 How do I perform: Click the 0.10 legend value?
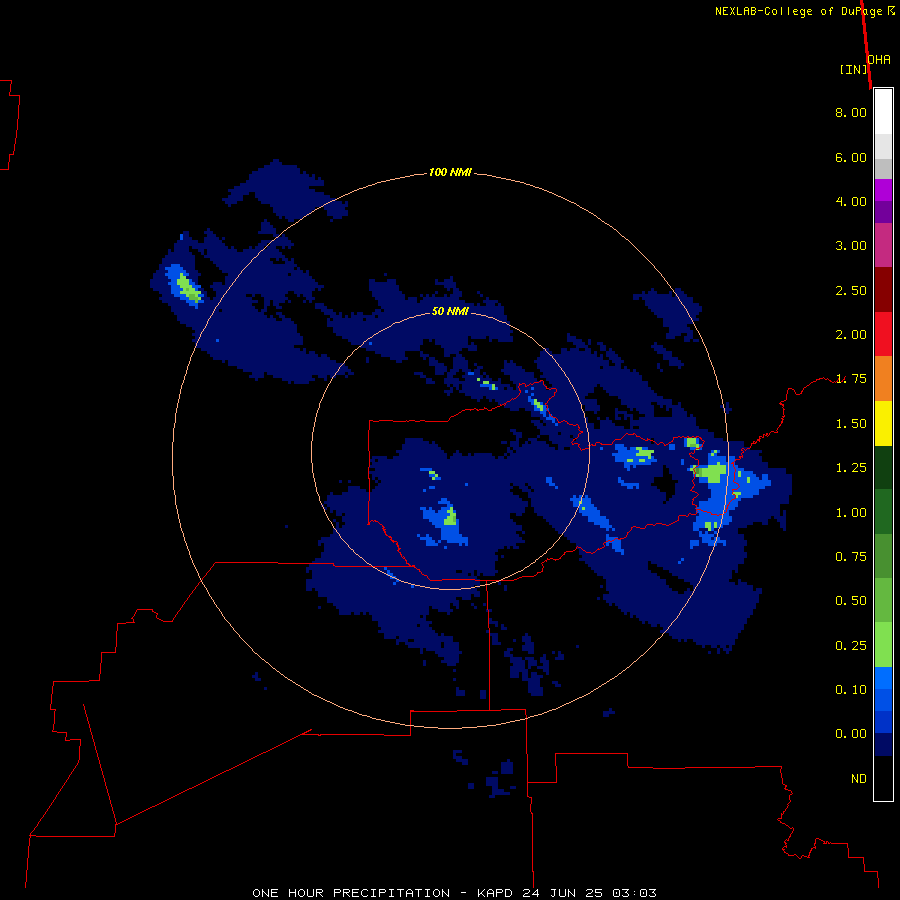pyautogui.click(x=851, y=690)
